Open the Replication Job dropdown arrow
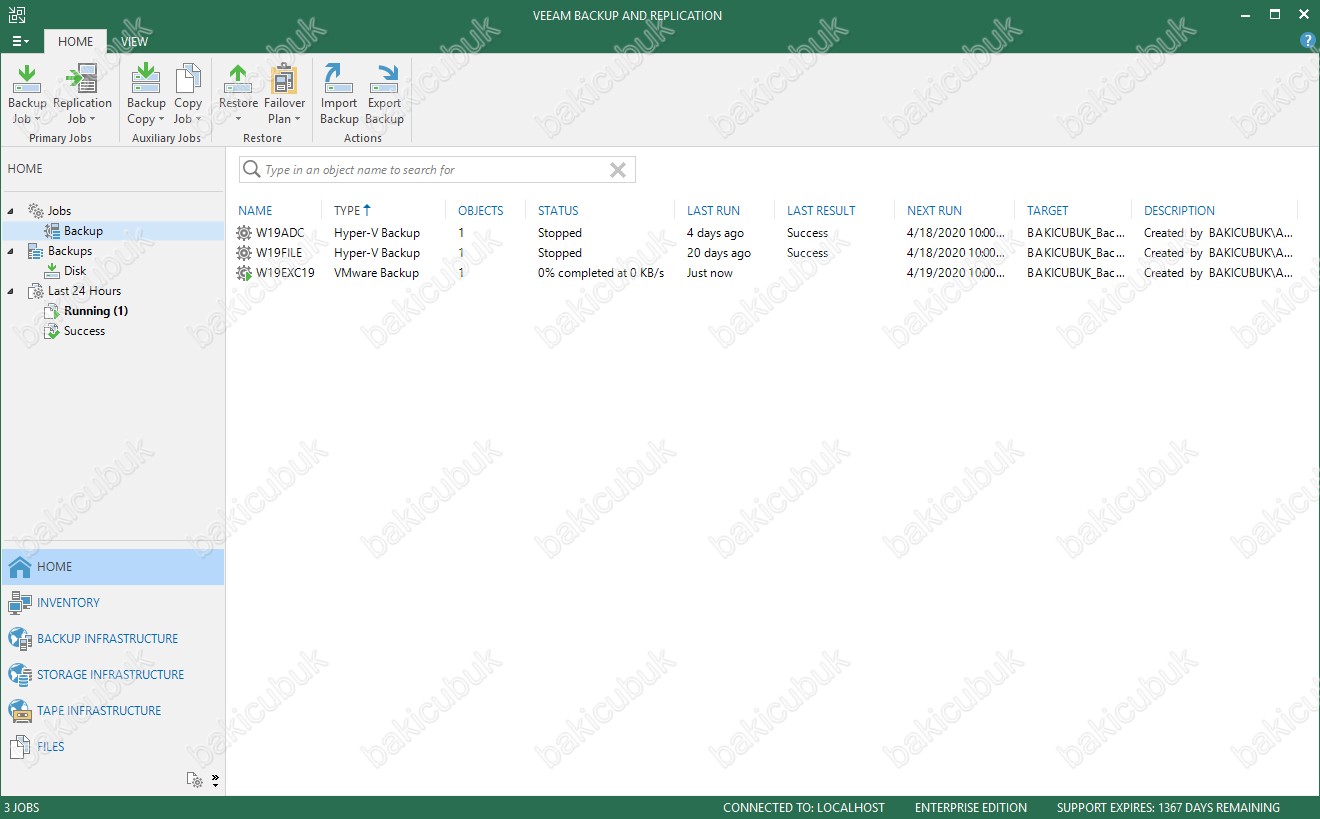 [x=94, y=120]
